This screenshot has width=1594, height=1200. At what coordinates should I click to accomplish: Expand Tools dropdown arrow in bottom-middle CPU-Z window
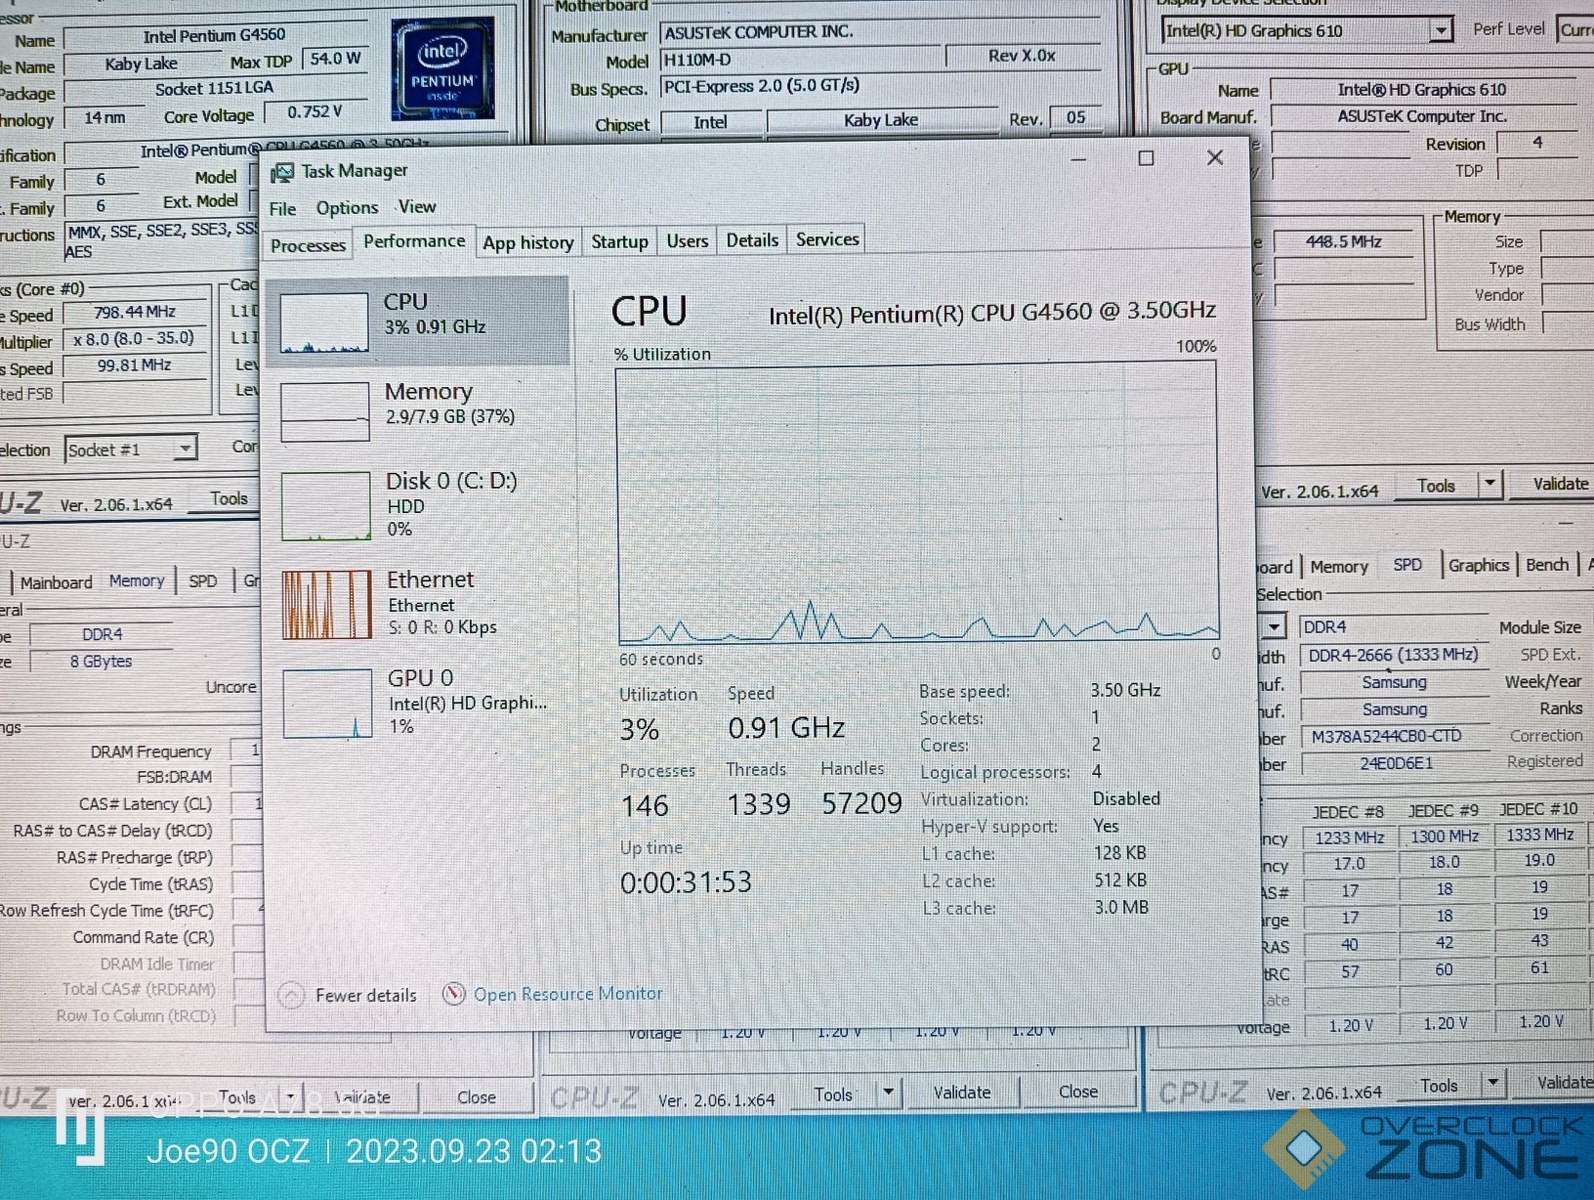coord(888,1092)
